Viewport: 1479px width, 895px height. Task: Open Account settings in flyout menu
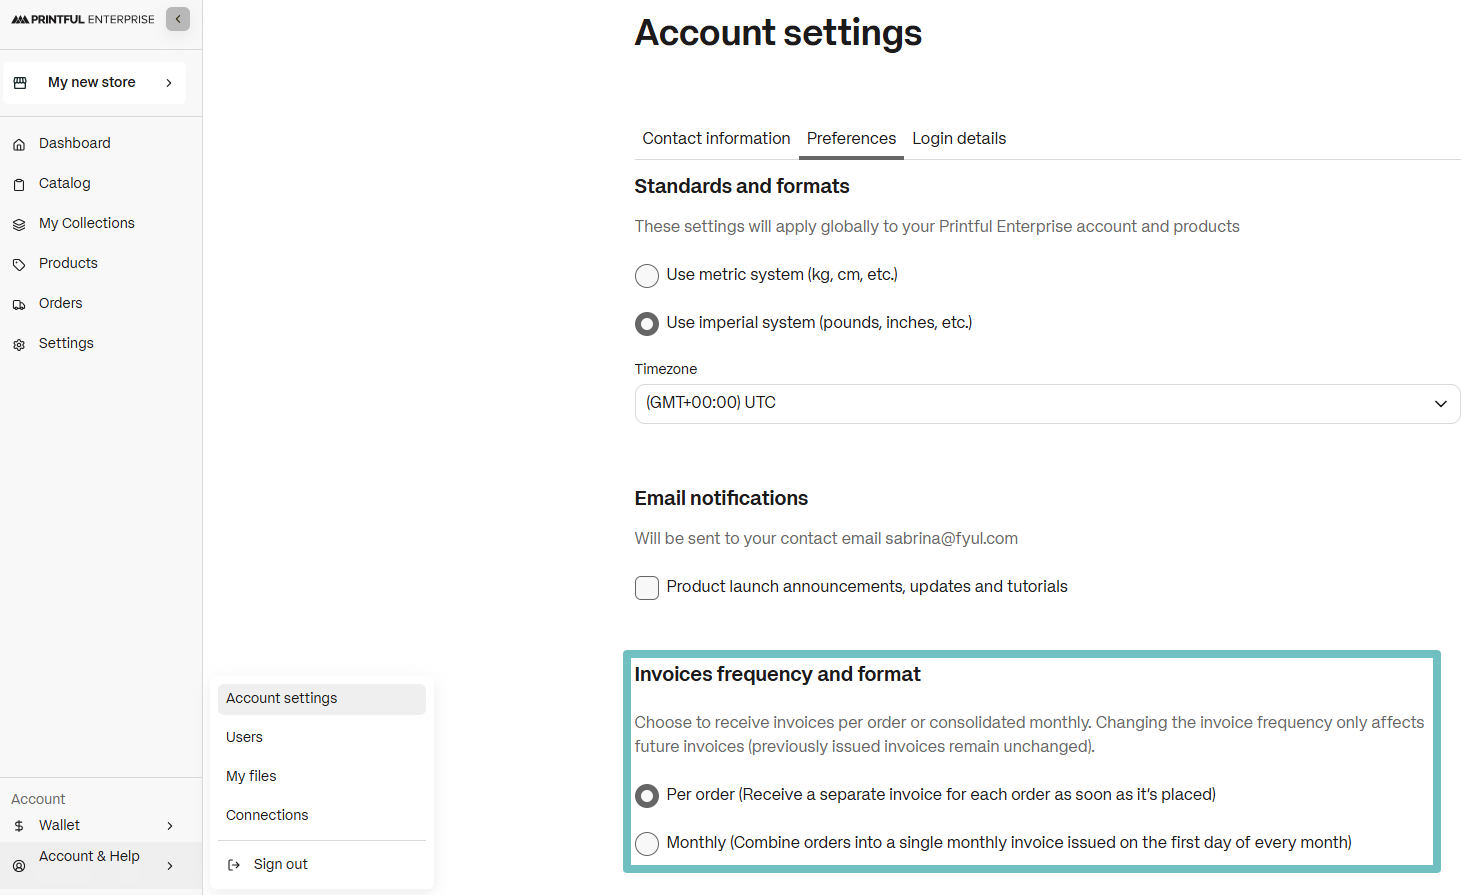pos(322,699)
